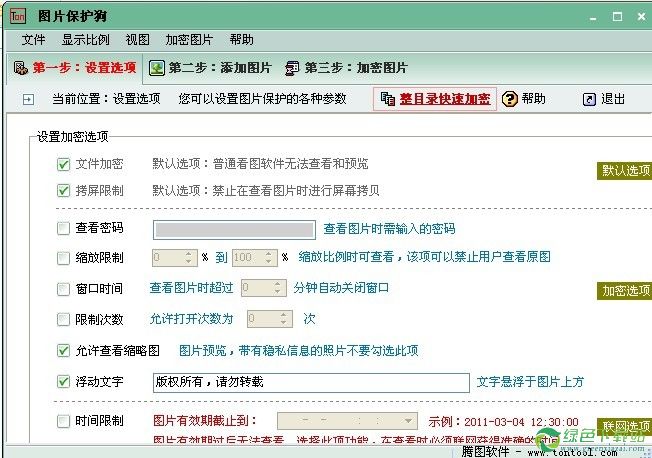Viewport: 652px width, 458px height.
Task: Click the 加密选项 button
Action: coord(625,291)
